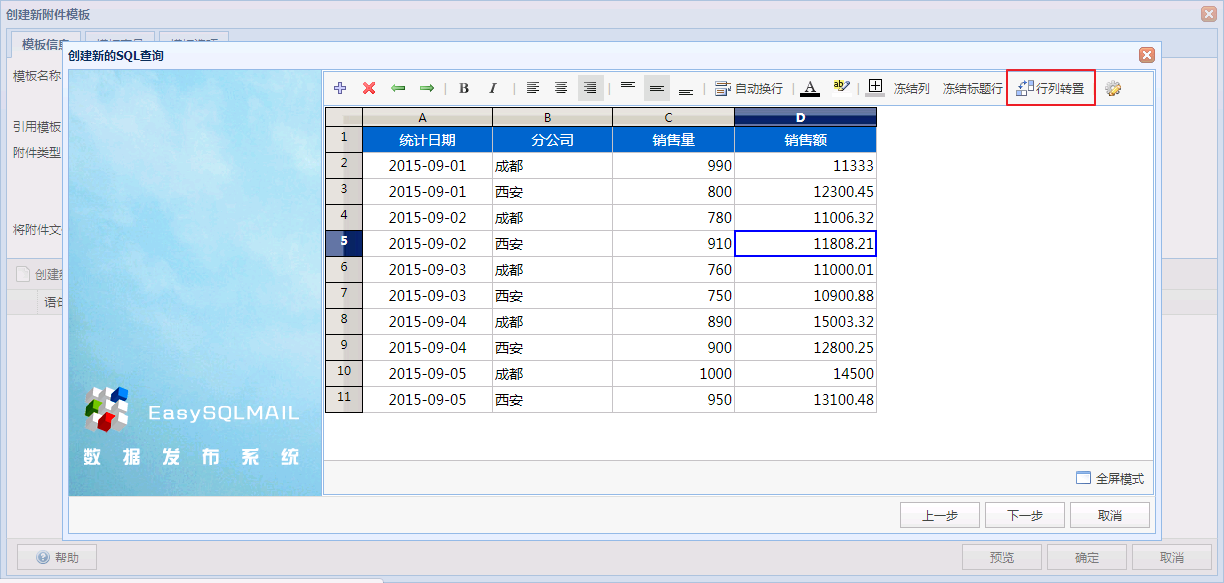The width and height of the screenshot is (1224, 583).
Task: Open the background highlight color tool
Action: (x=841, y=88)
